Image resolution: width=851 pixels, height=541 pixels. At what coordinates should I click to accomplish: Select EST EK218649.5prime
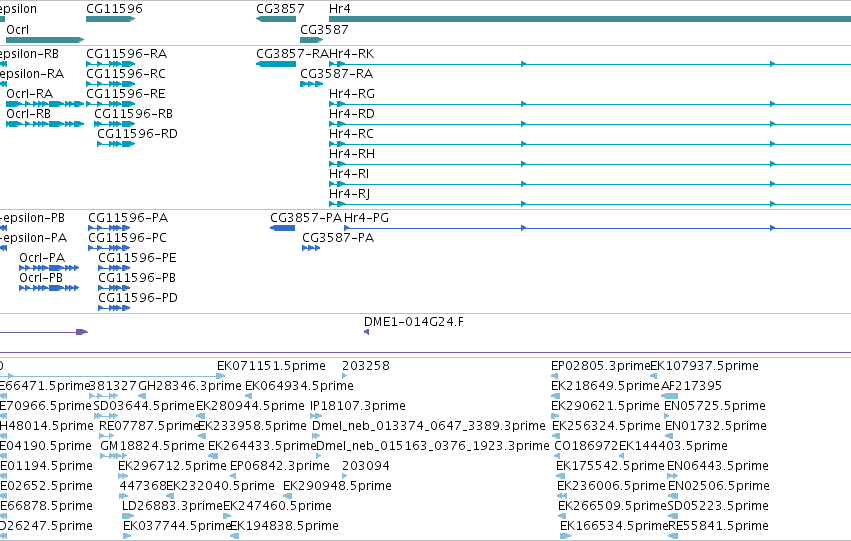(x=605, y=386)
